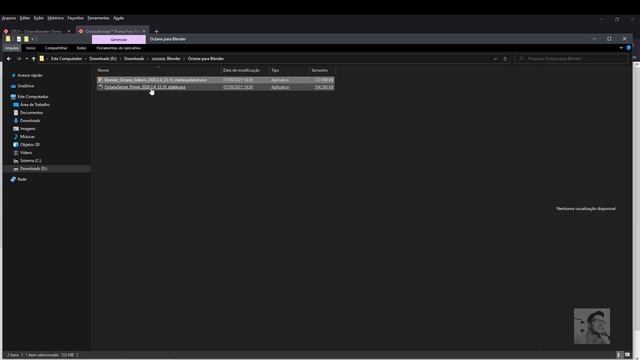
Task: Click the Properties quick access toolbar icon
Action: [x=19, y=39]
